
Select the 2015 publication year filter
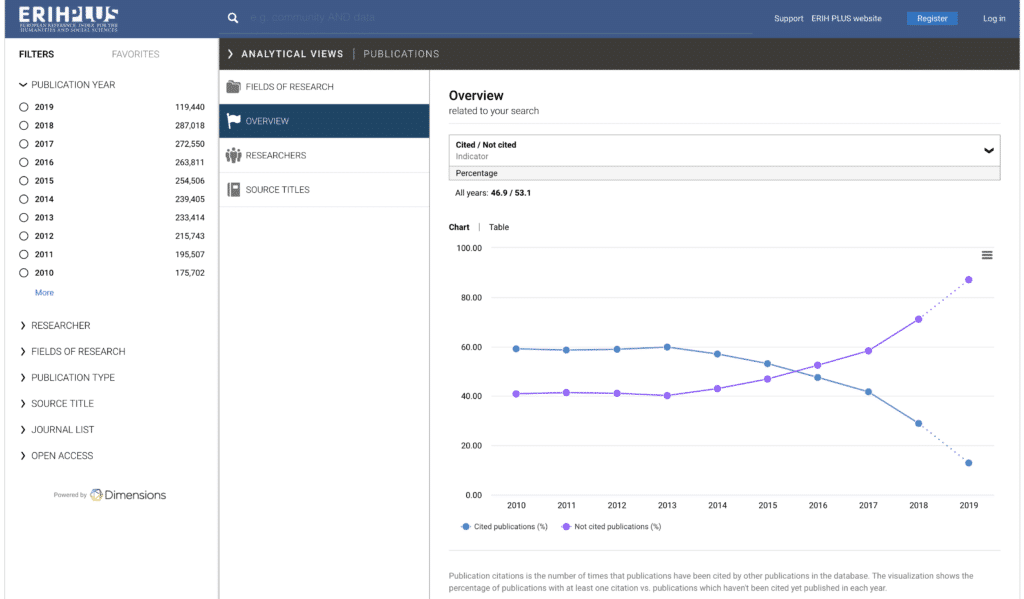point(24,181)
